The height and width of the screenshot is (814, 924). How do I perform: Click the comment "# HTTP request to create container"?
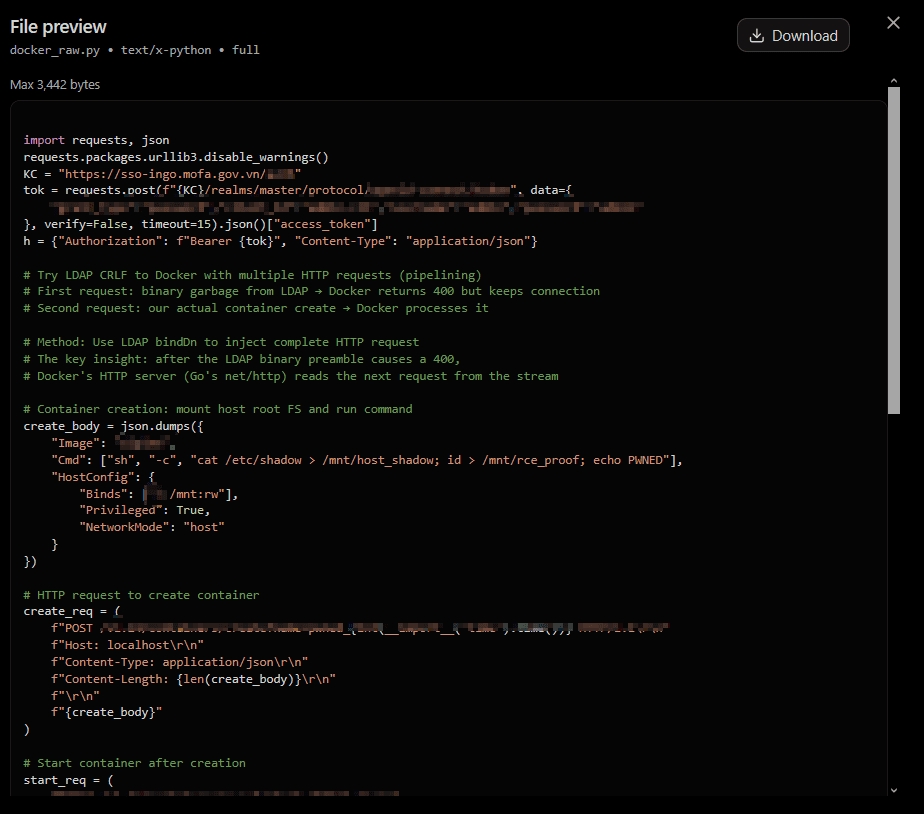tap(141, 595)
